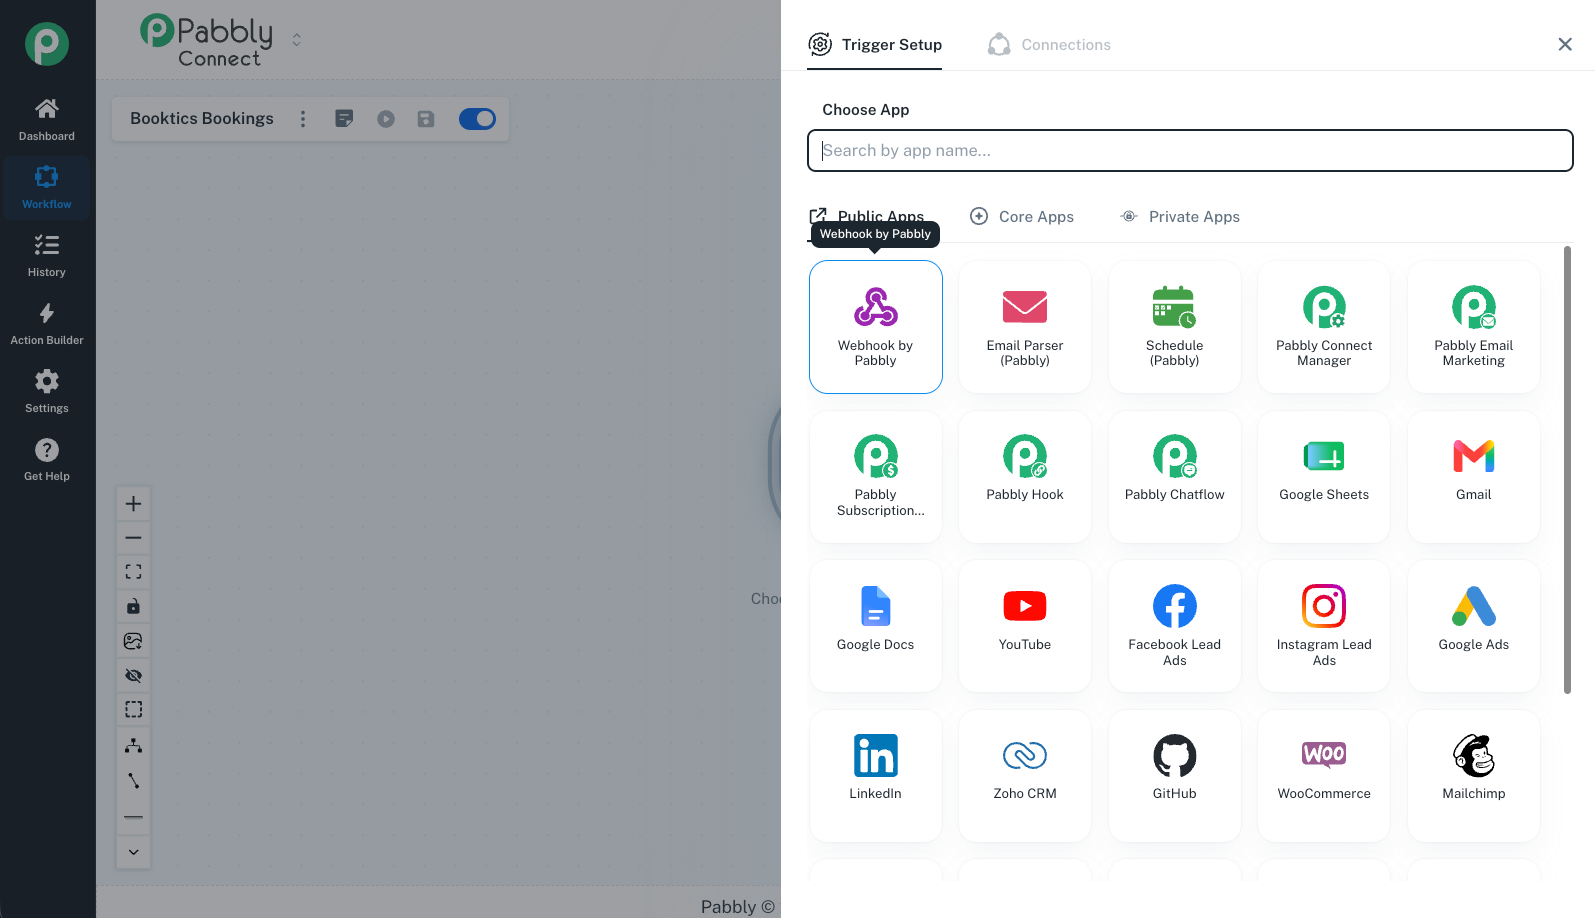Choose Pabbly Hook app
Screen dimensions: 1595x918
[1025, 477]
